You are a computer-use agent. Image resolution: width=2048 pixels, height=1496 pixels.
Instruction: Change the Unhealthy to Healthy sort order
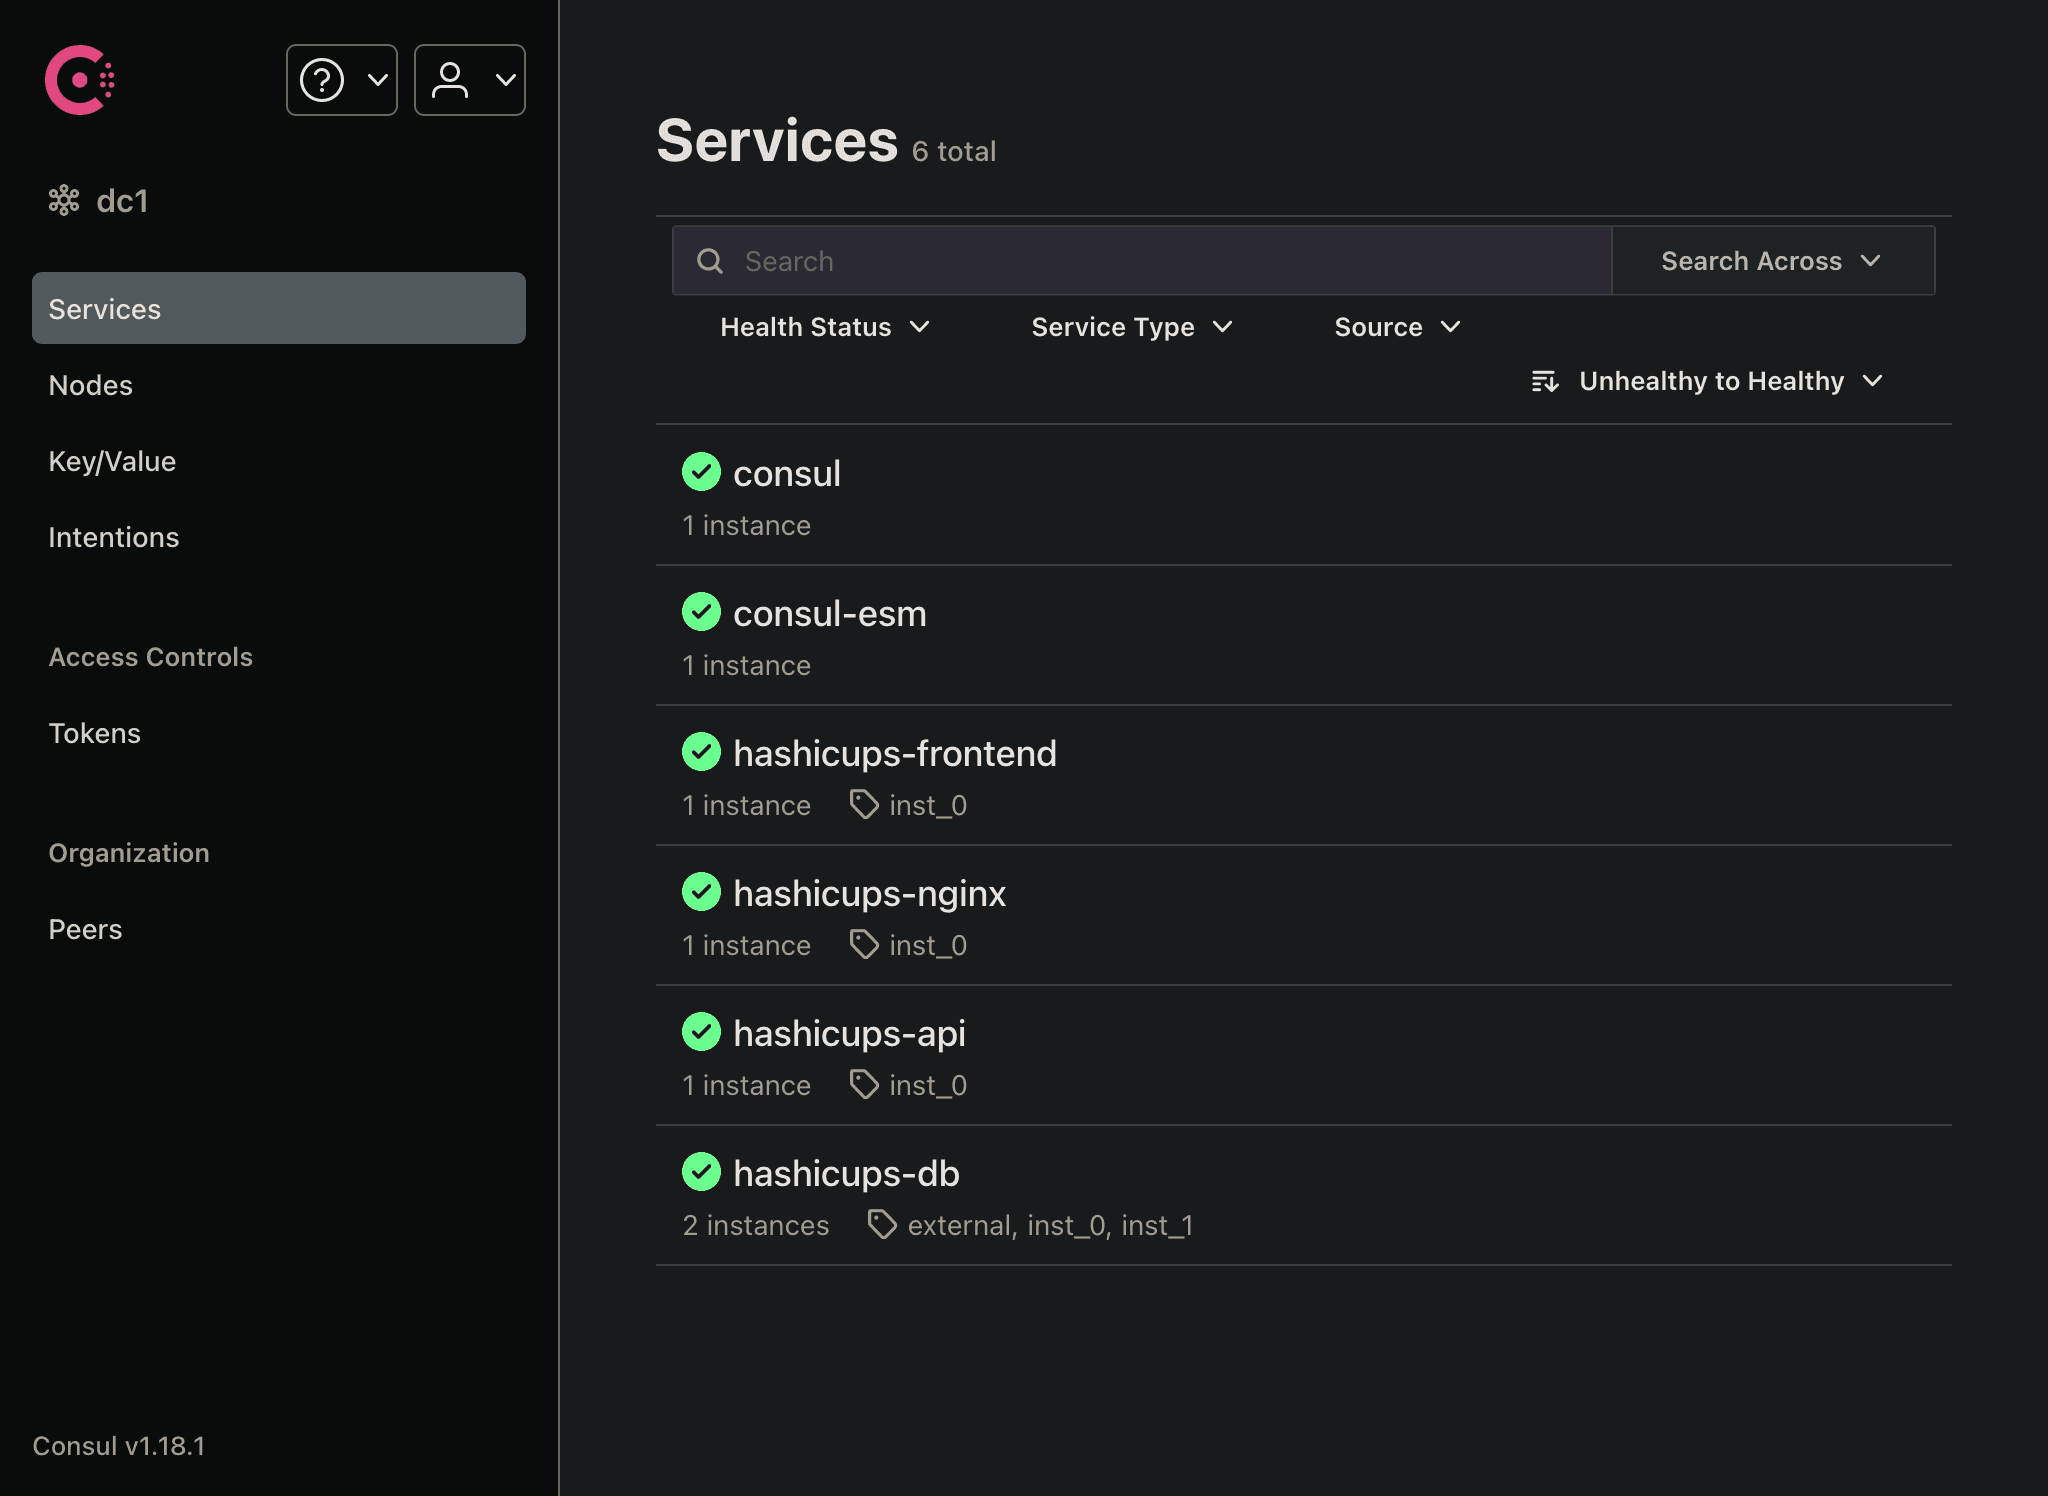[1708, 381]
